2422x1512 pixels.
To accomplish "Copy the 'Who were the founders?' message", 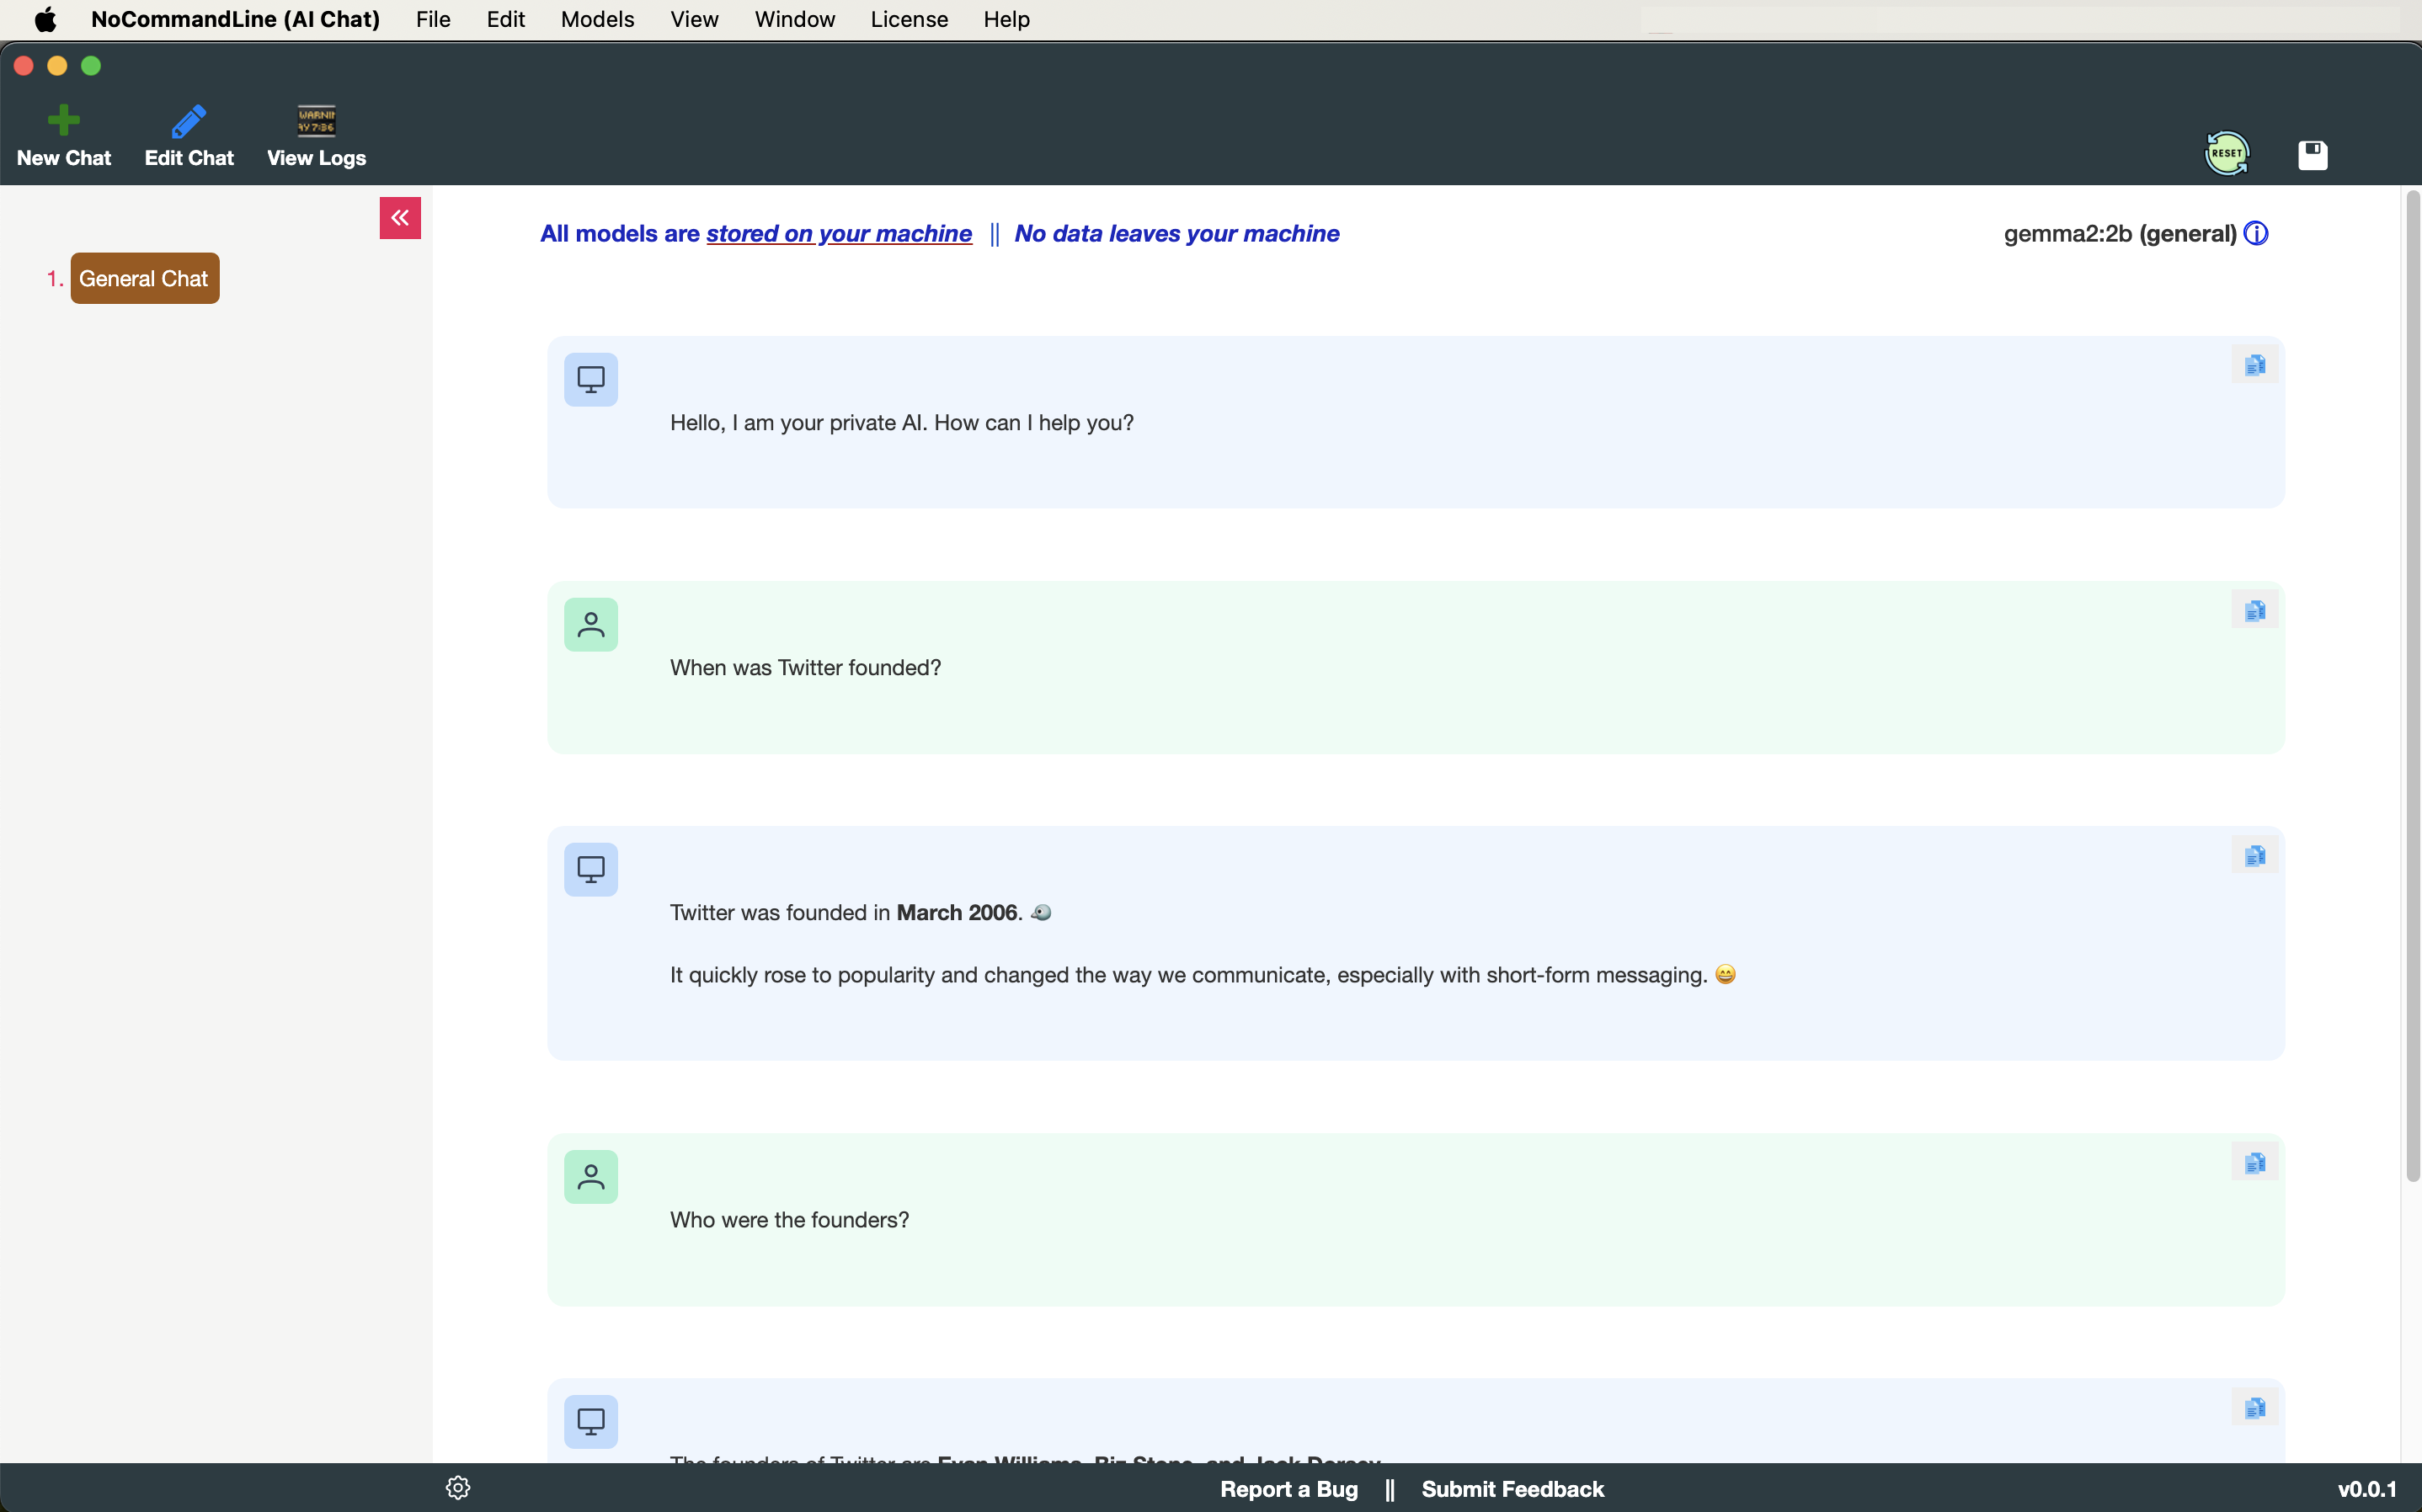I will [x=2254, y=1162].
